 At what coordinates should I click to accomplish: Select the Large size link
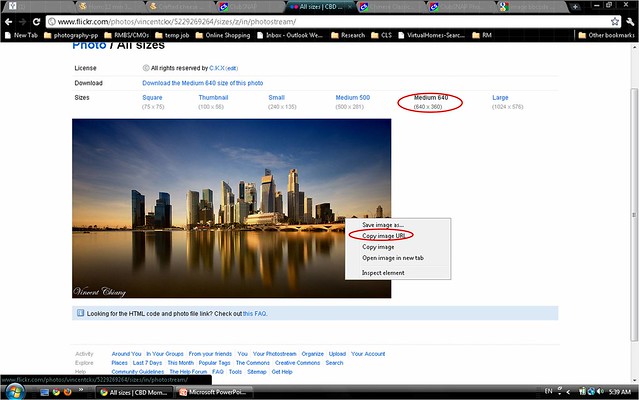[500, 98]
